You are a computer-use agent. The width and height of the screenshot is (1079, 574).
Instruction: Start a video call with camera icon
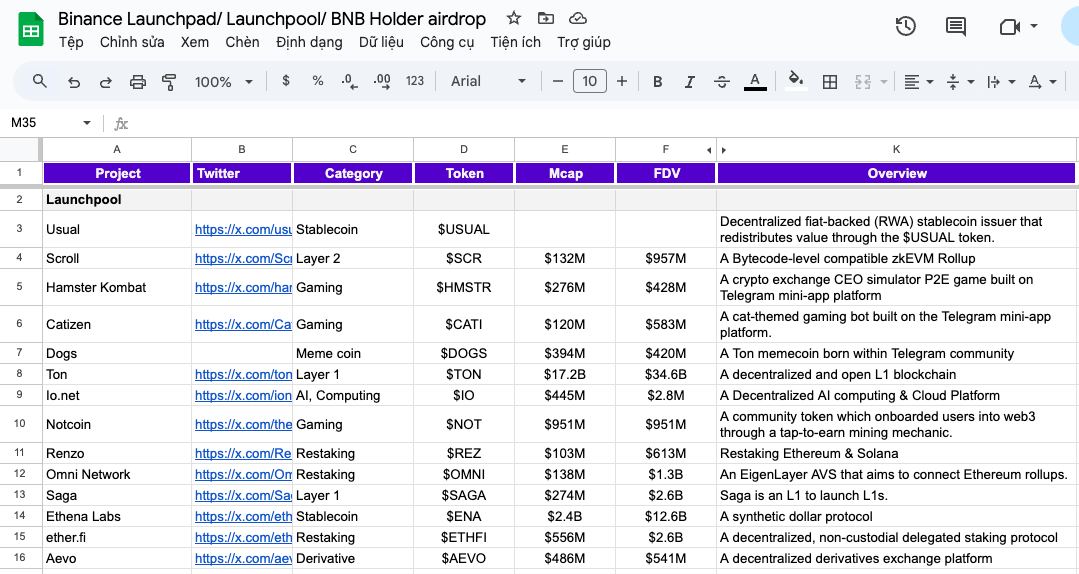1009,27
